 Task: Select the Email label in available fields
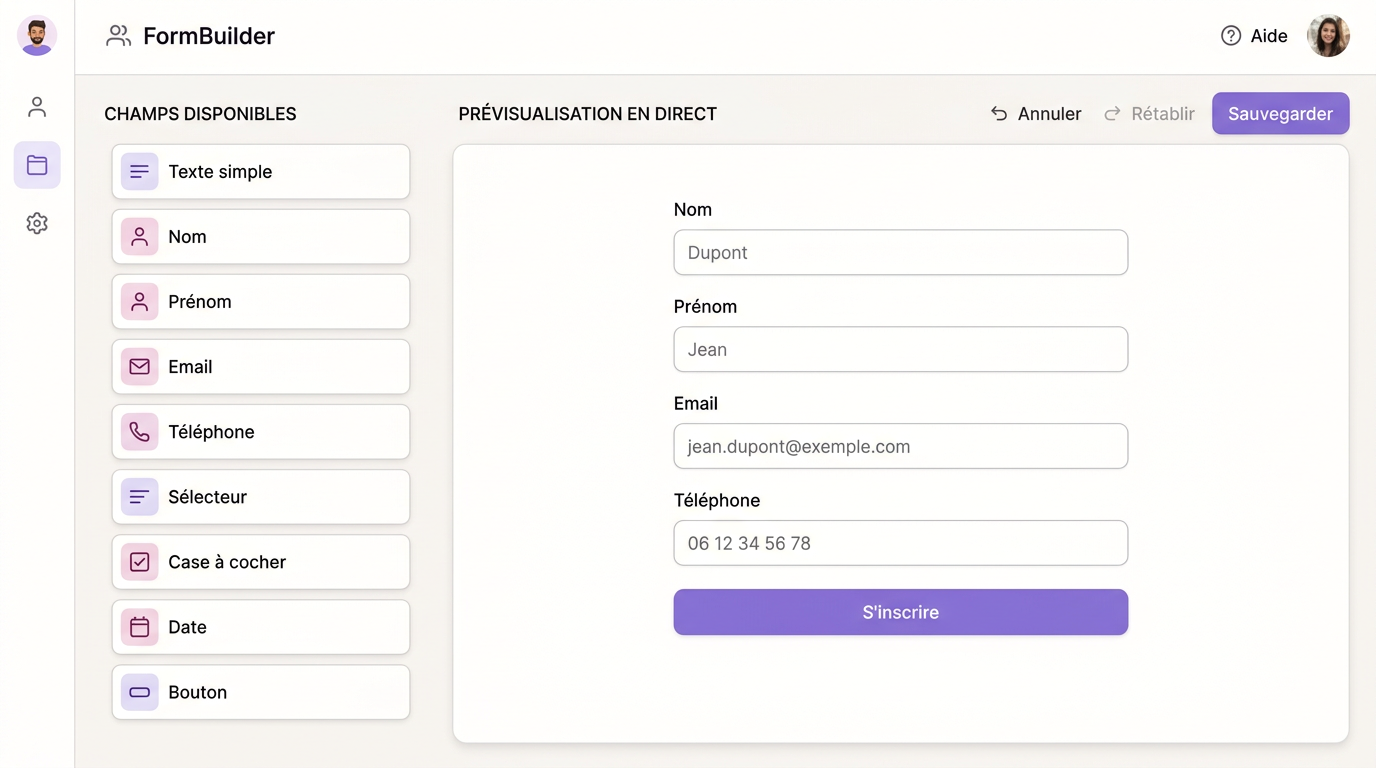[x=190, y=367]
